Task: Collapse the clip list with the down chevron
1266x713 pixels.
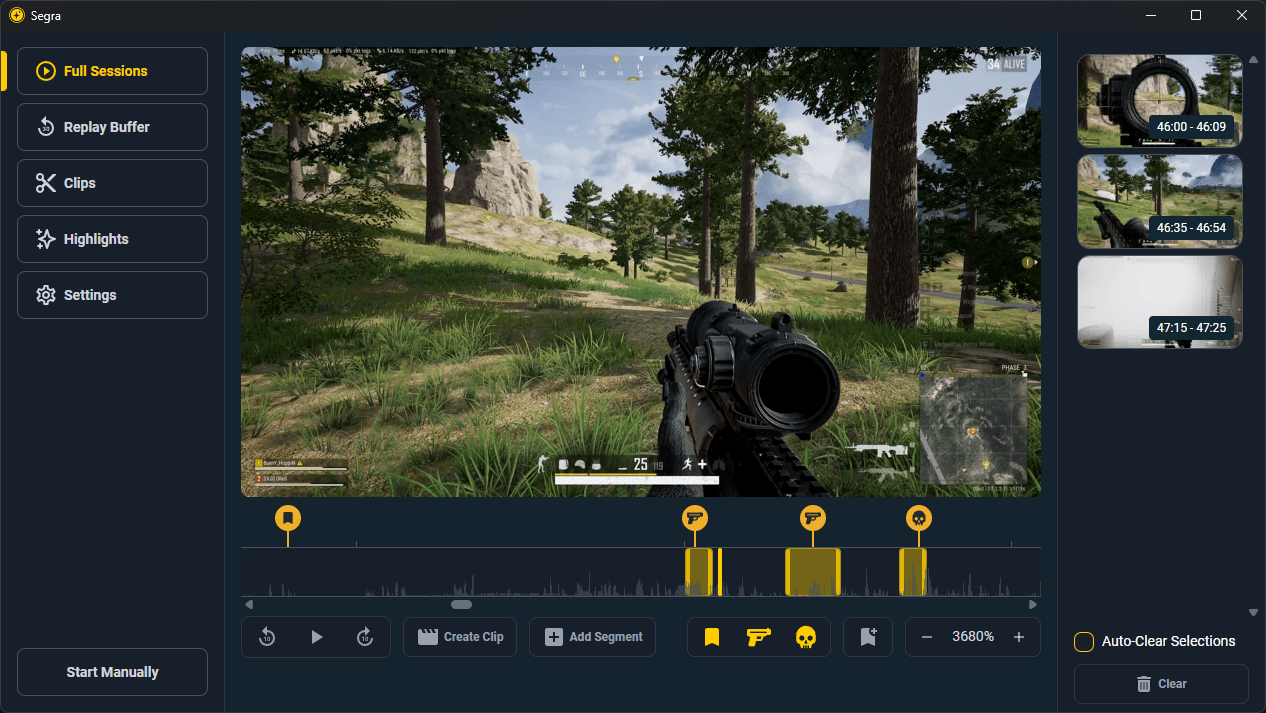Action: coord(1252,611)
